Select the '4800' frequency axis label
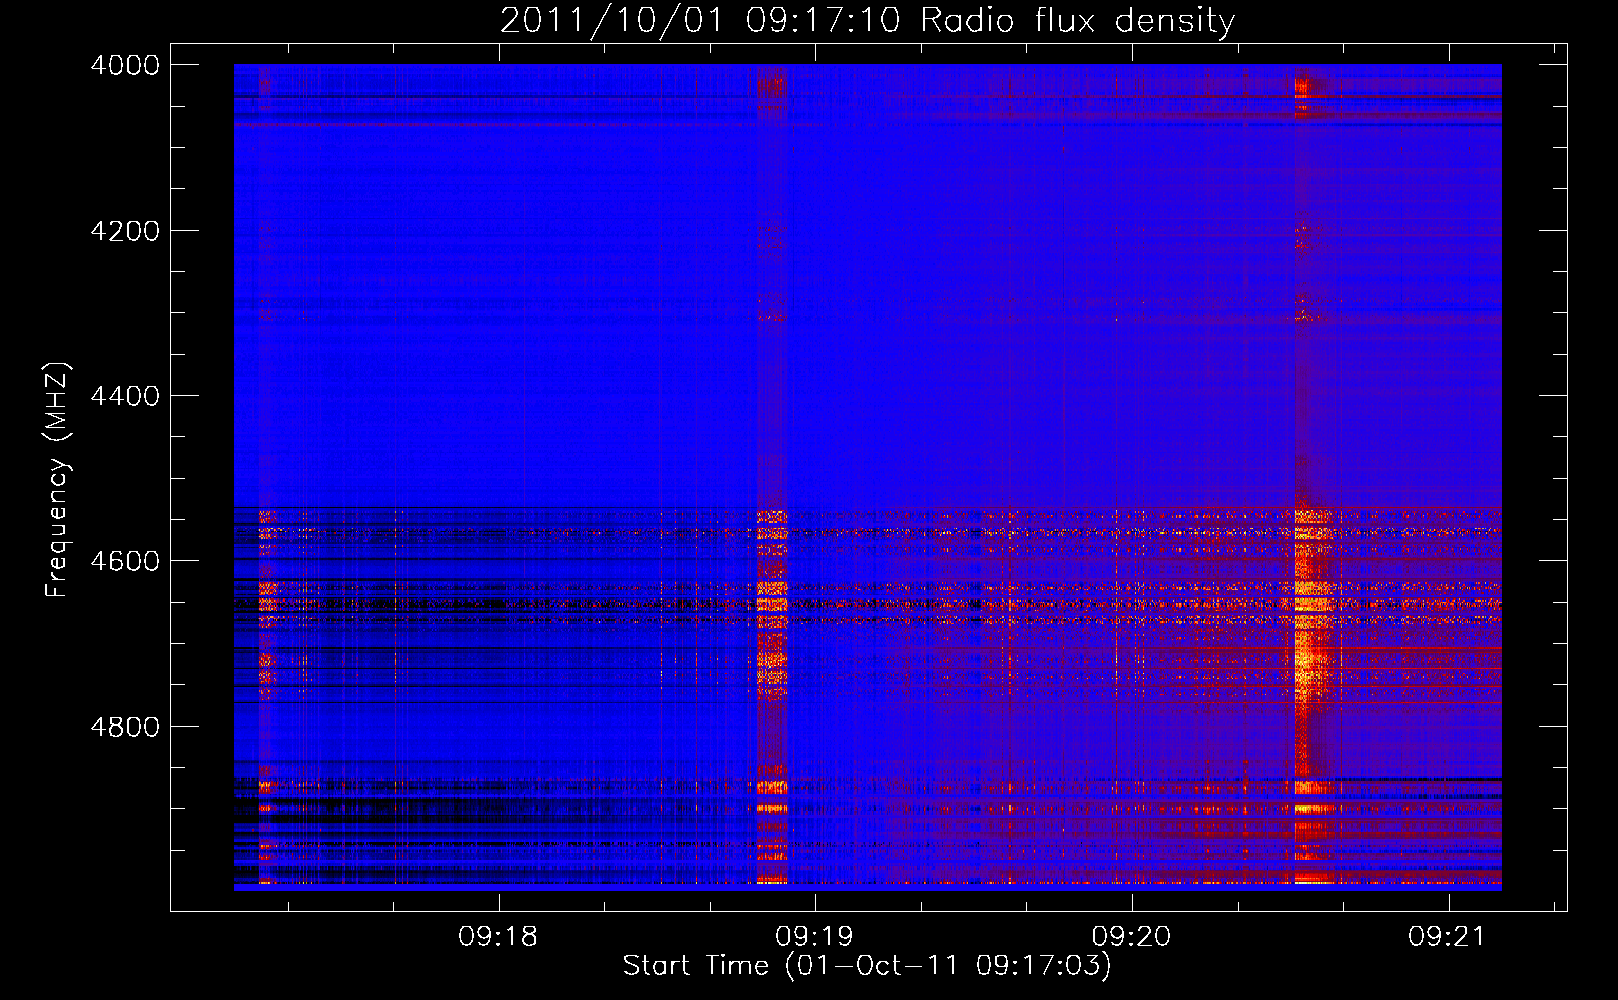Screen dimensions: 1618x1000 [x=125, y=727]
